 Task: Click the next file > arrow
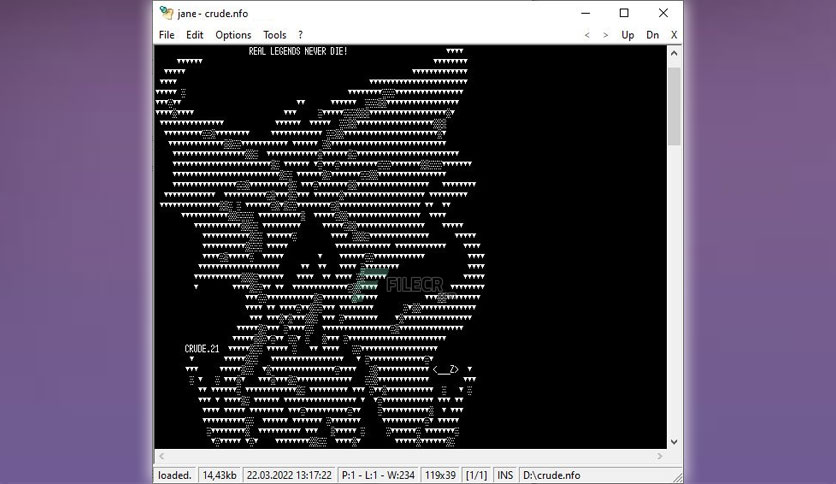tap(605, 35)
